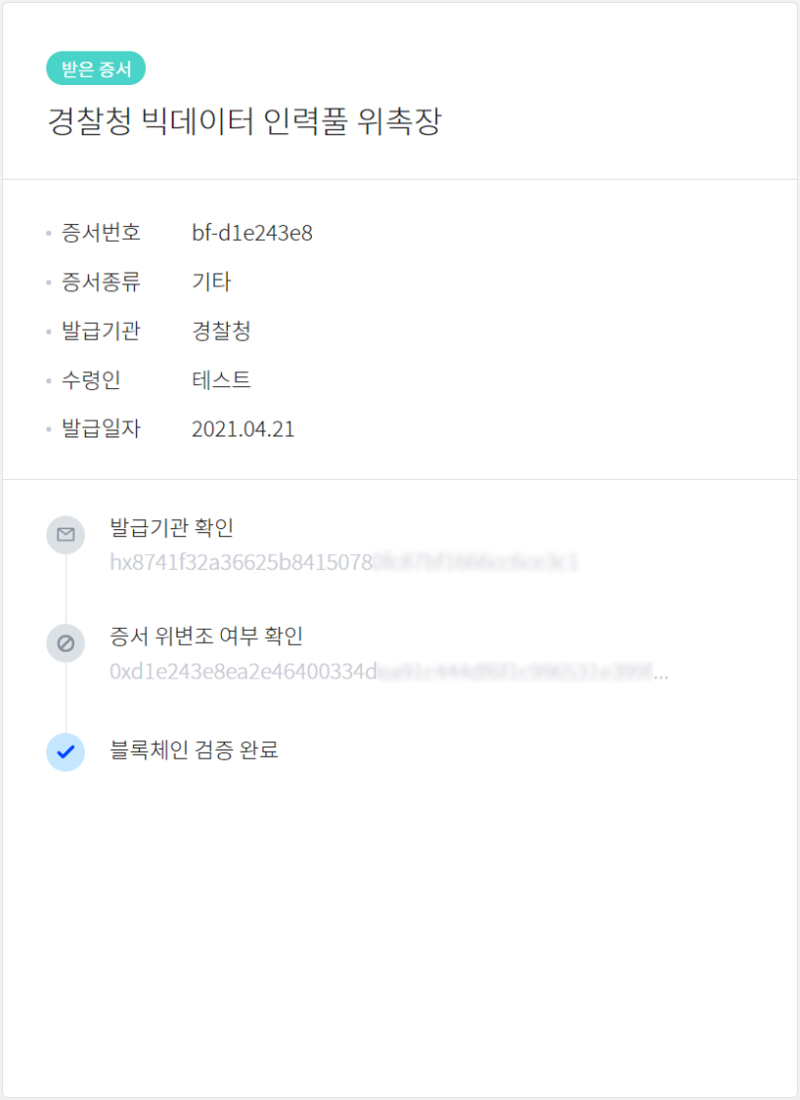The height and width of the screenshot is (1100, 800).
Task: Click the recipient value 테스트
Action: [x=221, y=380]
